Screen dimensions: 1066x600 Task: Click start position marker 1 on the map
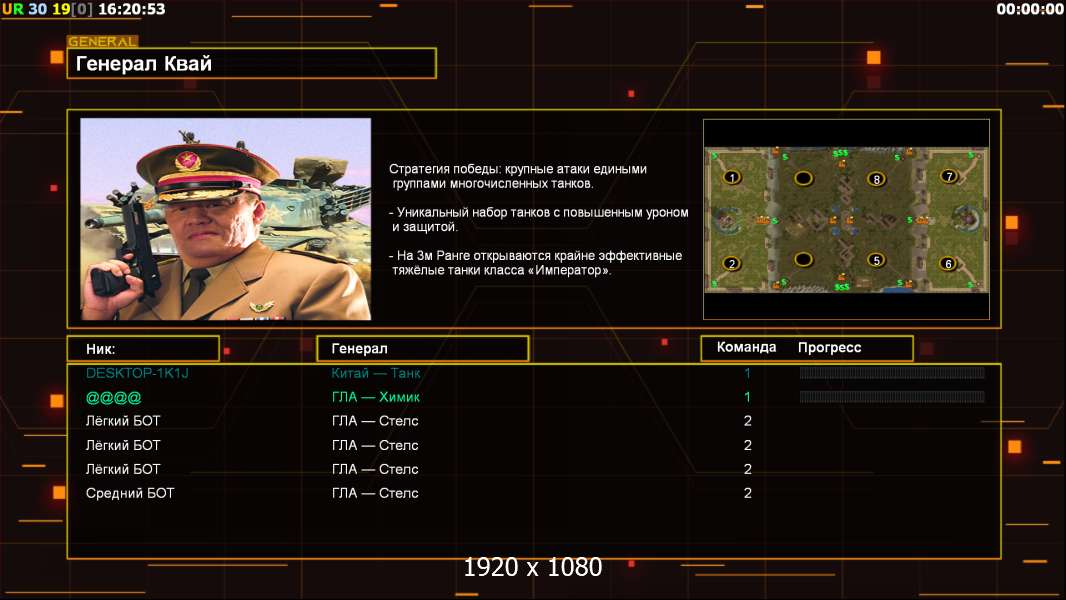(x=732, y=178)
